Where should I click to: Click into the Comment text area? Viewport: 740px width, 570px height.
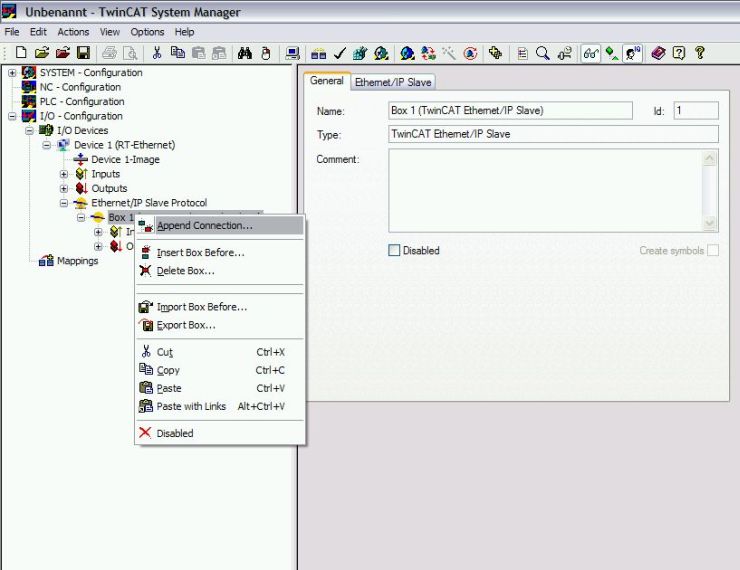click(545, 191)
